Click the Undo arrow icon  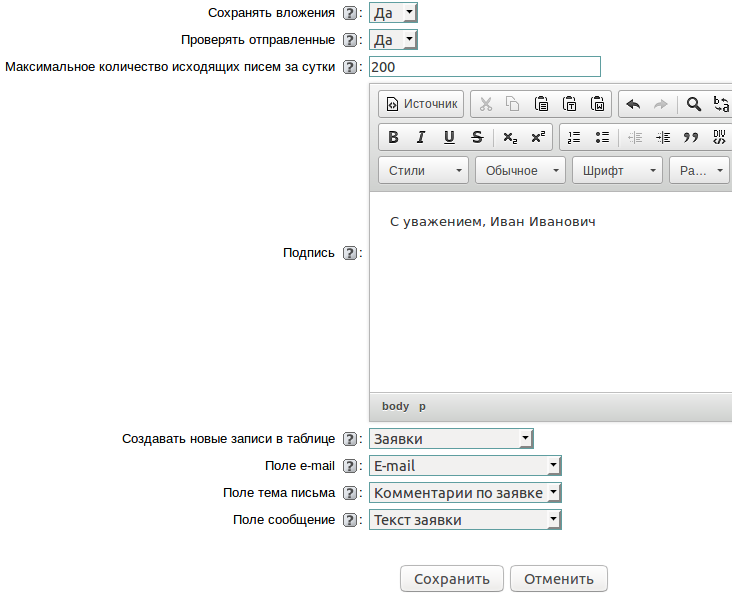click(632, 104)
